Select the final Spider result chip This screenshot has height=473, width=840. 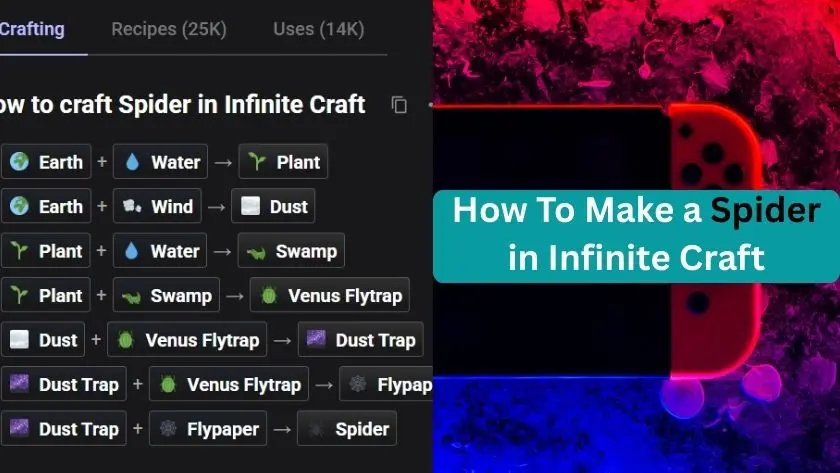pos(347,428)
